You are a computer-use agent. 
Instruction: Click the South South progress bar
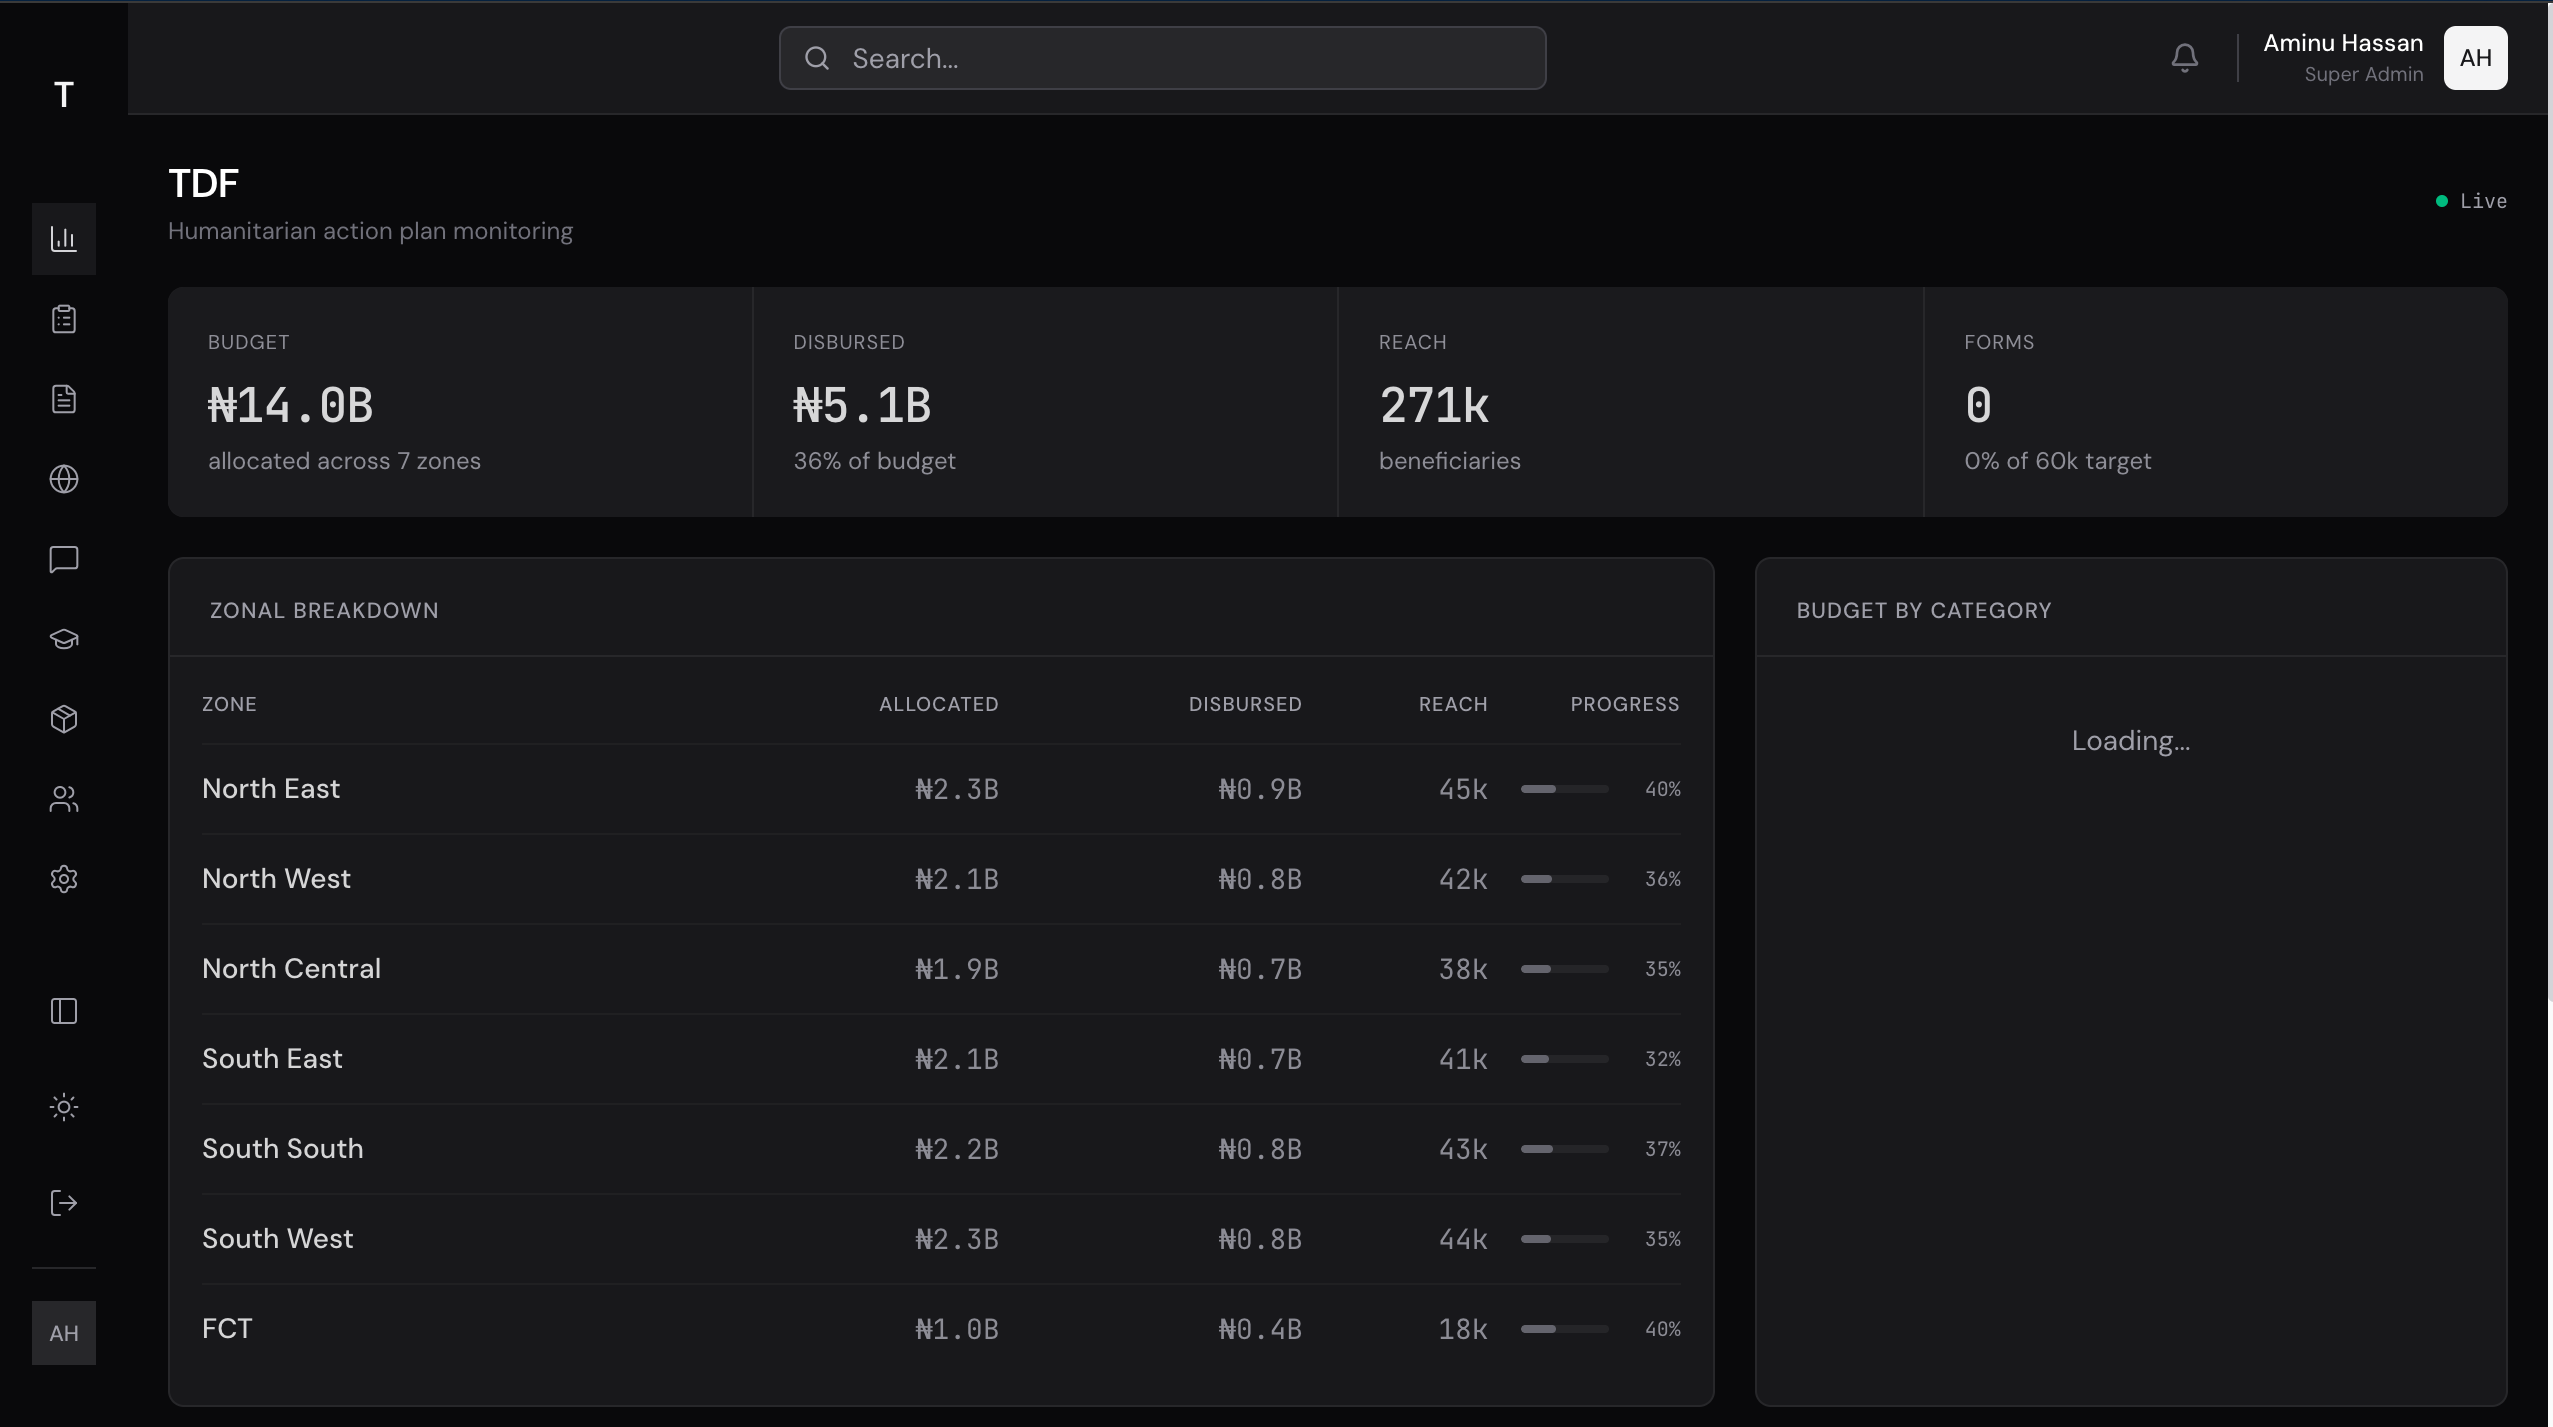pos(1564,1149)
